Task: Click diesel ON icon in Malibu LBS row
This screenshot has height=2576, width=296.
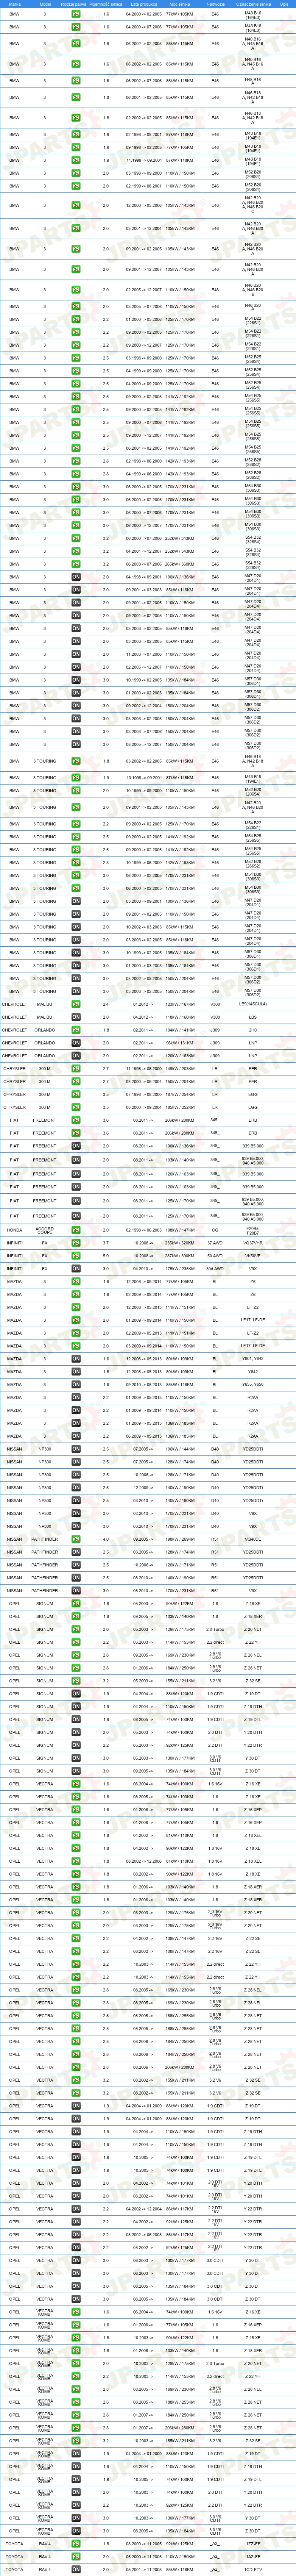Action: pos(76,1017)
